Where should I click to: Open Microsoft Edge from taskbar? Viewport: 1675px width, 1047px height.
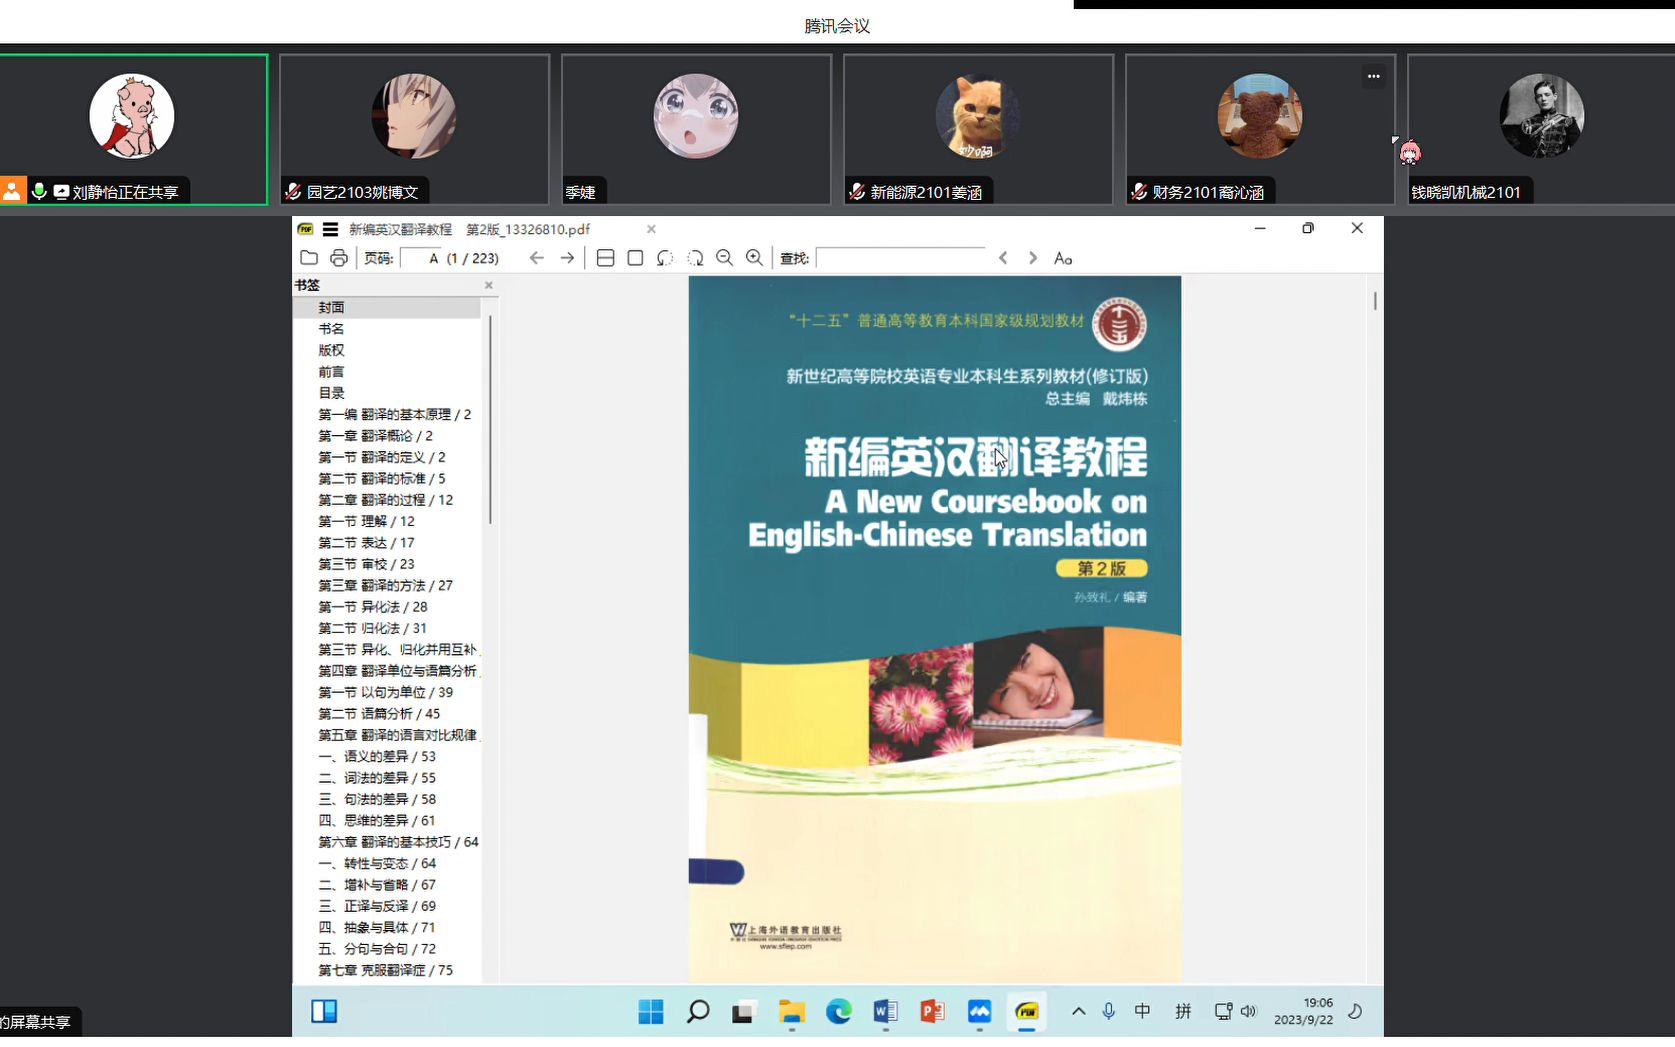(x=838, y=1012)
